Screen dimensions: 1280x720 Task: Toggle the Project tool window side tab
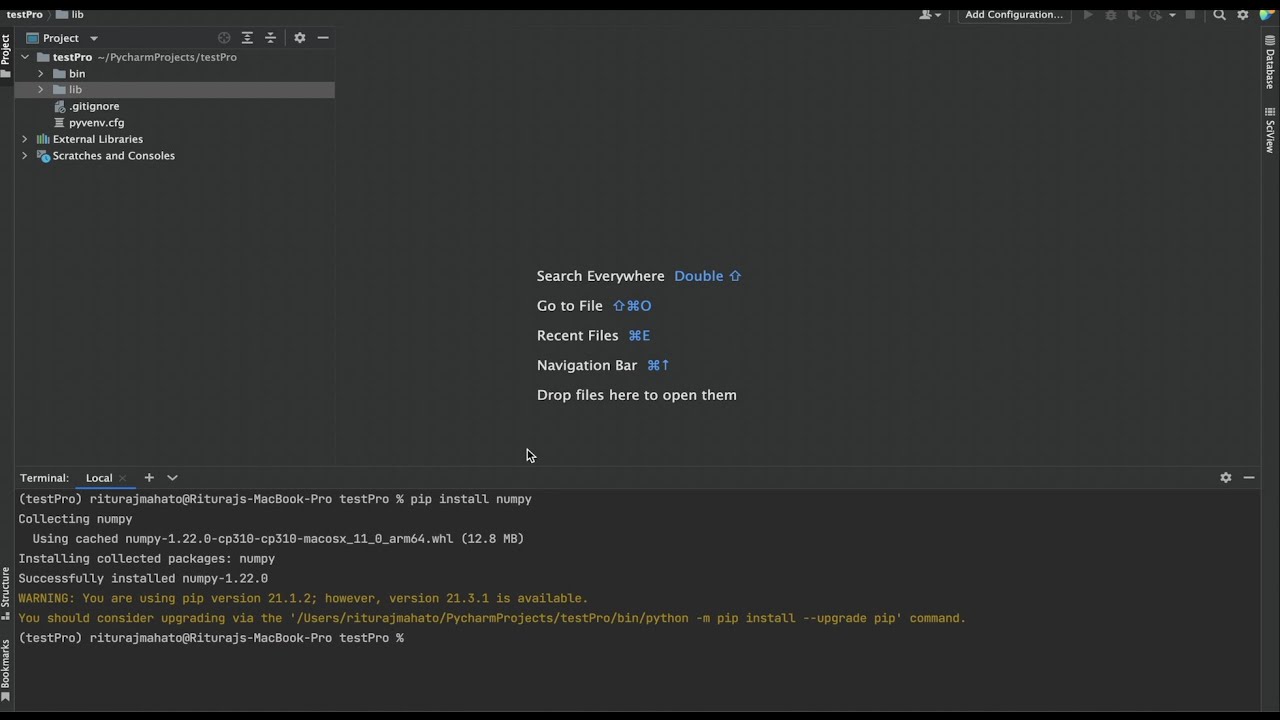pyautogui.click(x=6, y=55)
